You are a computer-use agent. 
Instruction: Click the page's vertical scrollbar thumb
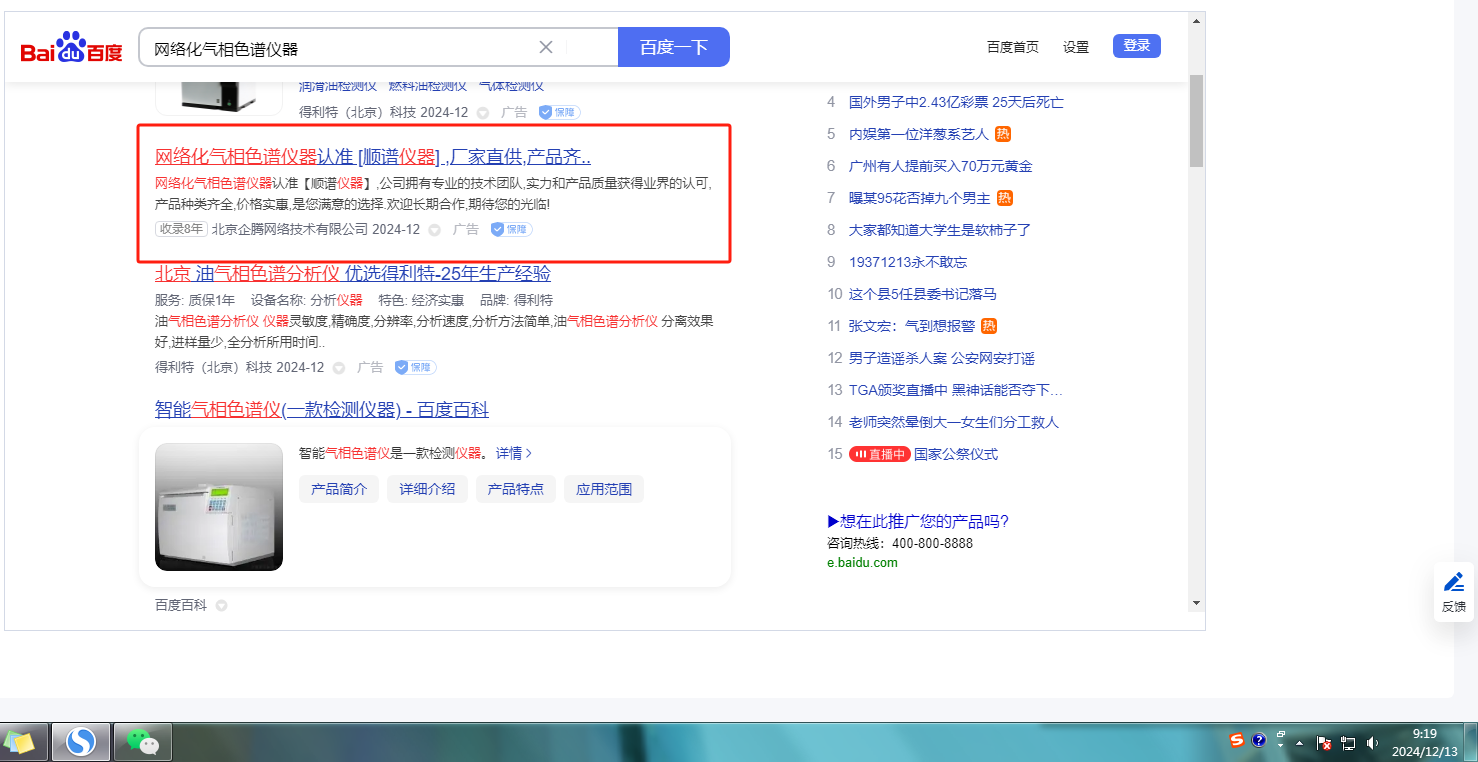click(x=1196, y=120)
